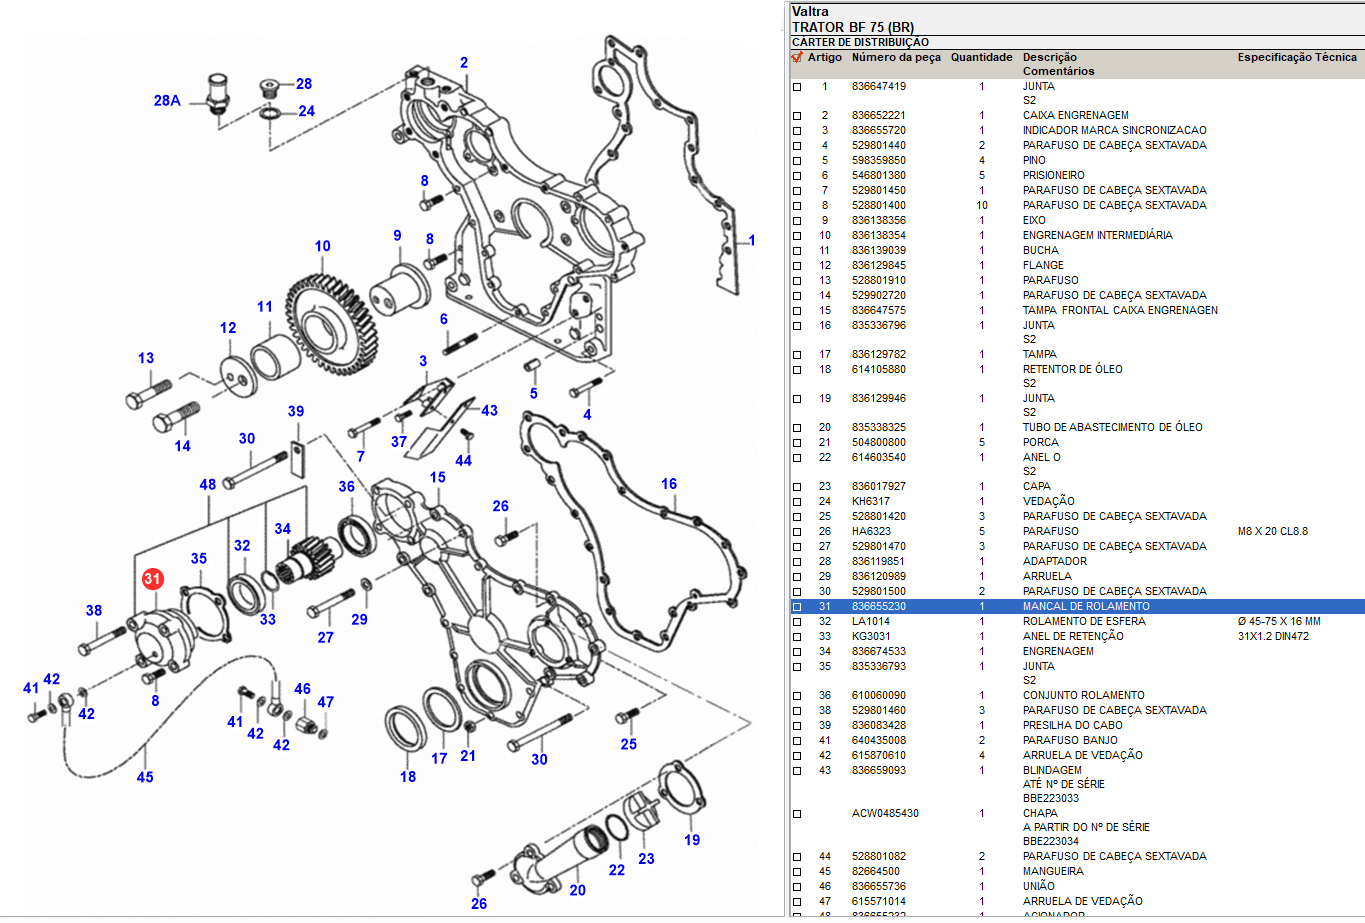
Task: Check the box for item 2 CAIXA ENGRENAGEM
Action: click(x=797, y=116)
